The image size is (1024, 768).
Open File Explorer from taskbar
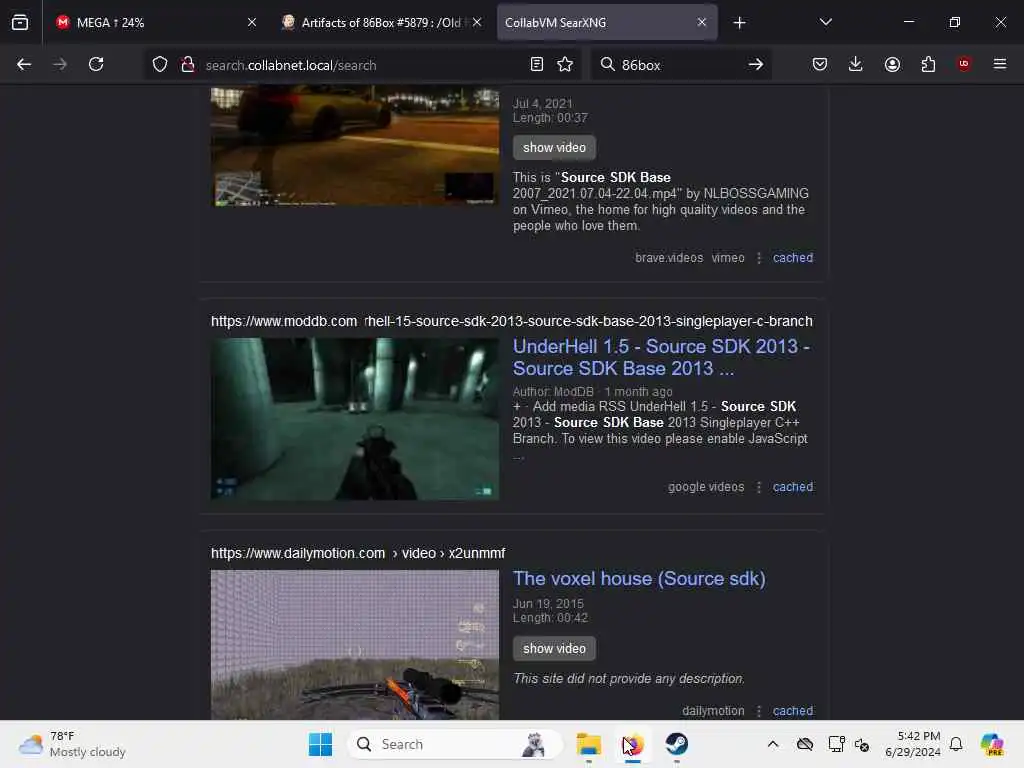588,744
